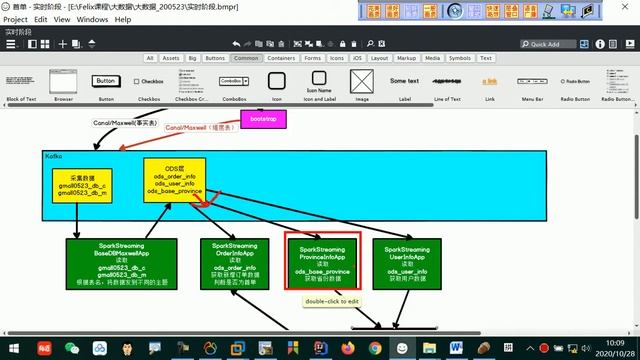Select the Icons library tab
640x360 pixels.
tap(337, 58)
